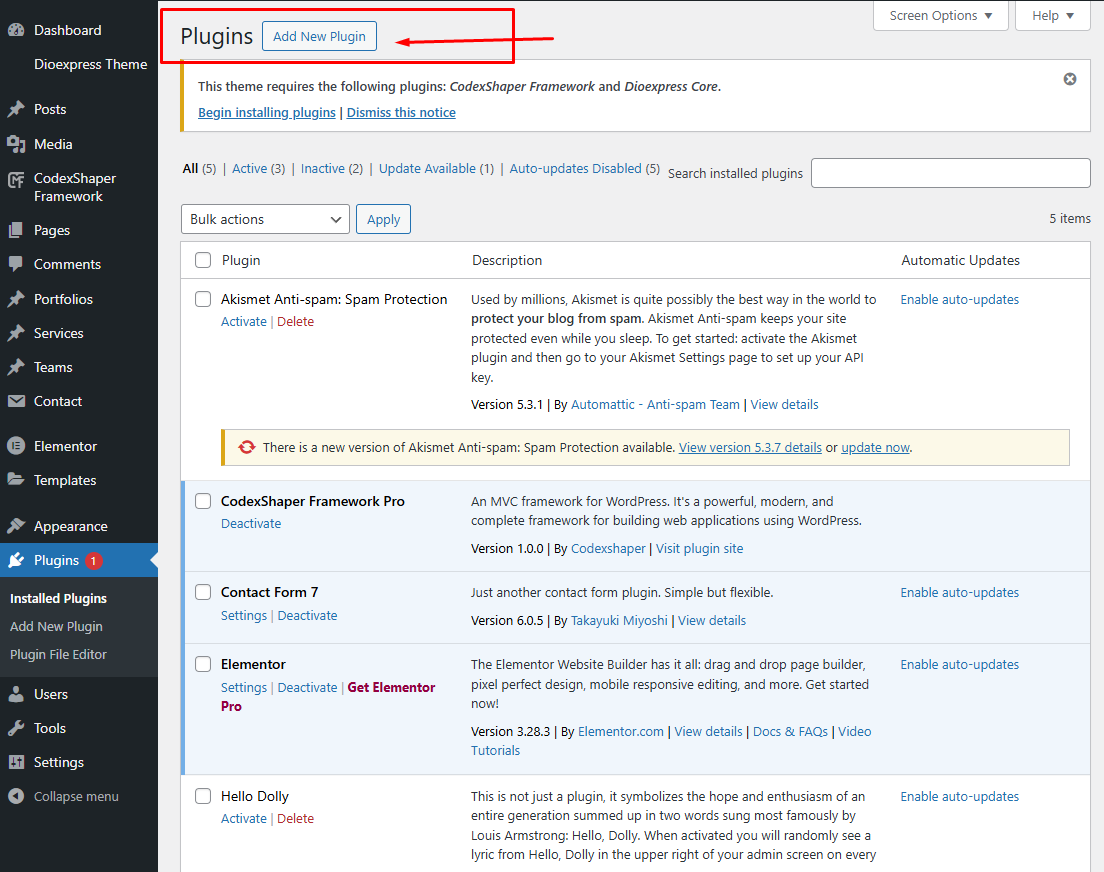The image size is (1104, 872).
Task: Tick the Akismet Anti-spam plugin checkbox
Action: click(x=203, y=299)
